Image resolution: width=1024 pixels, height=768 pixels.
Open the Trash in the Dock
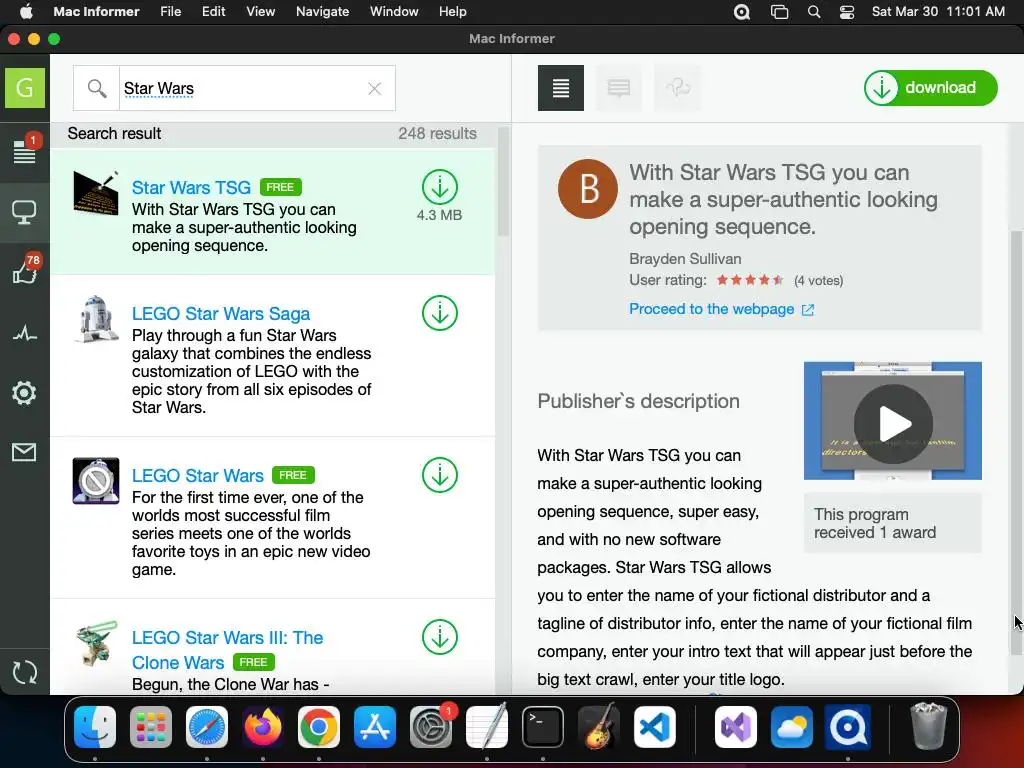click(x=929, y=726)
